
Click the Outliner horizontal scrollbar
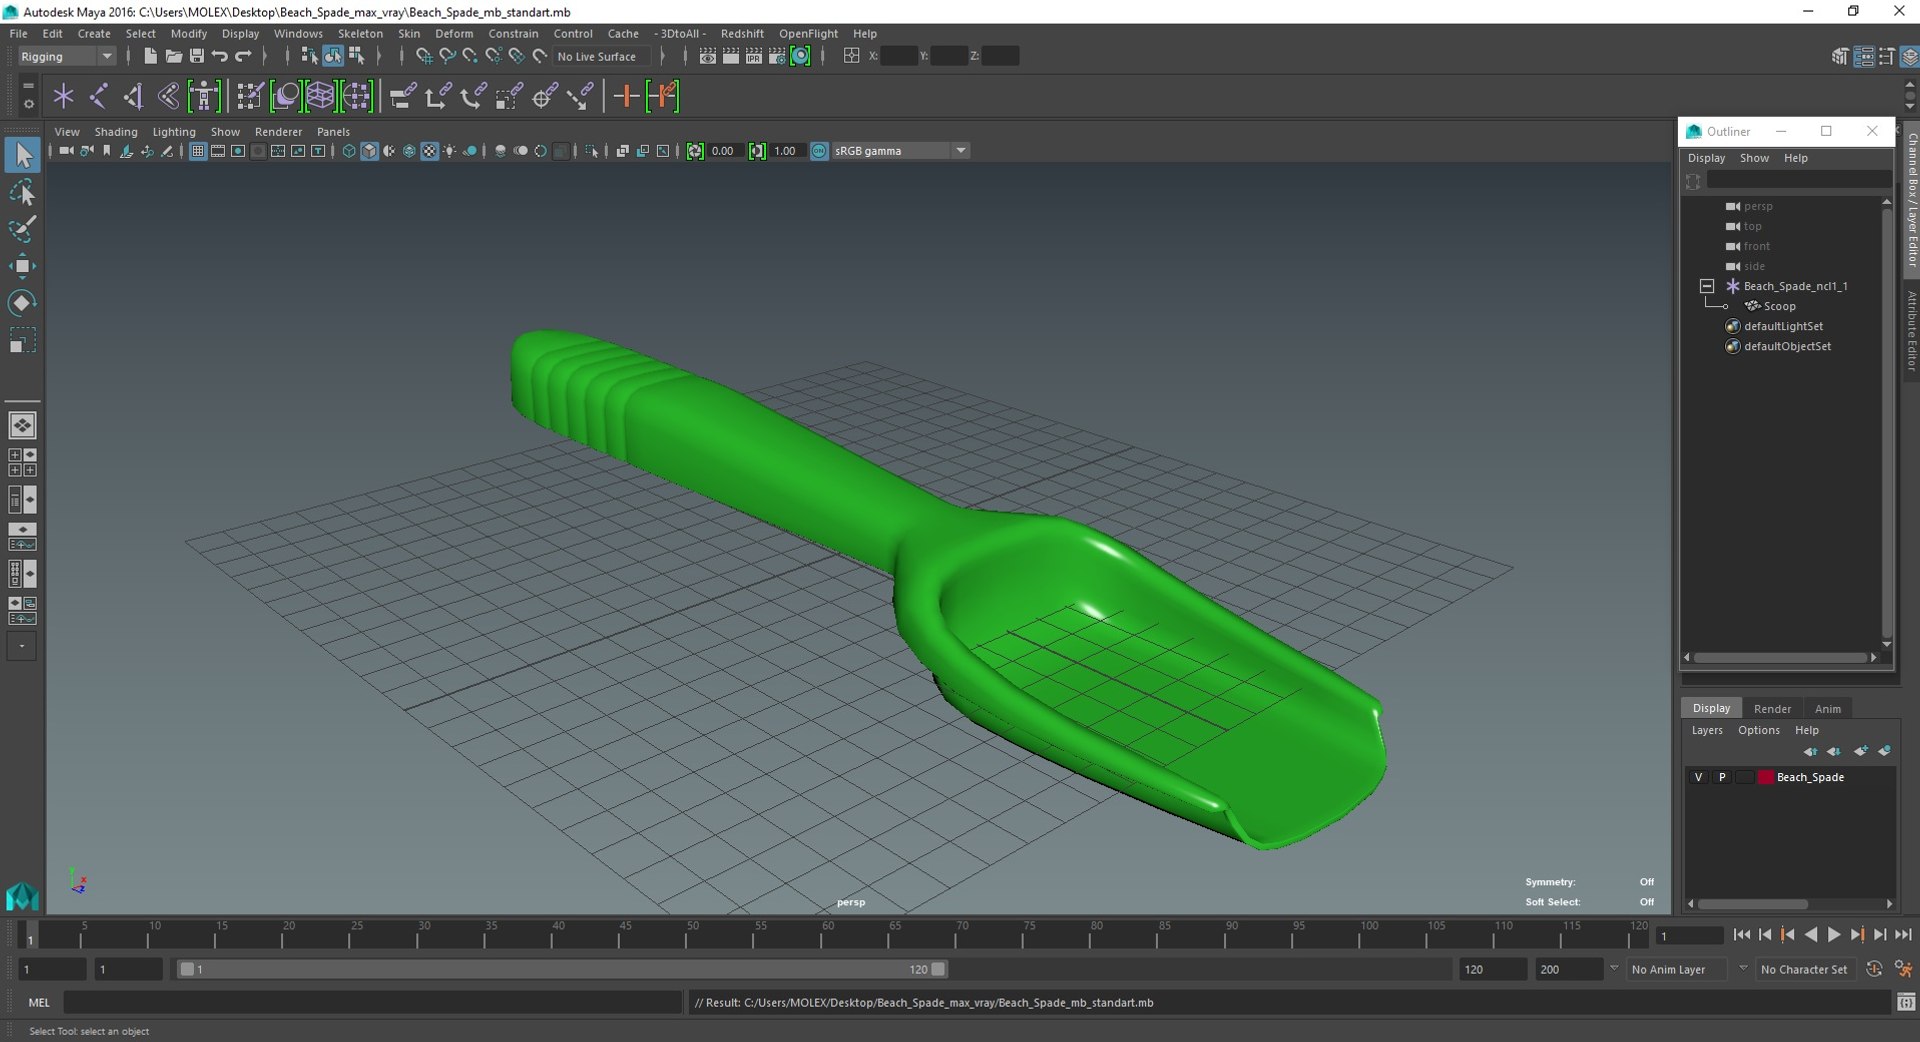(x=1780, y=657)
